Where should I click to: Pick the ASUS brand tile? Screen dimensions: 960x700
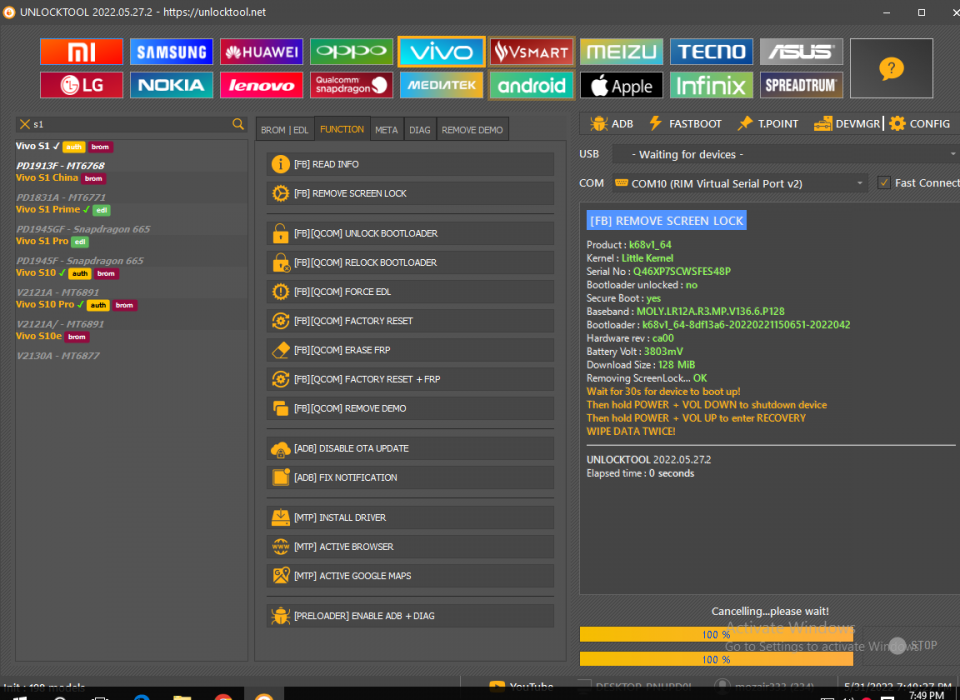801,52
